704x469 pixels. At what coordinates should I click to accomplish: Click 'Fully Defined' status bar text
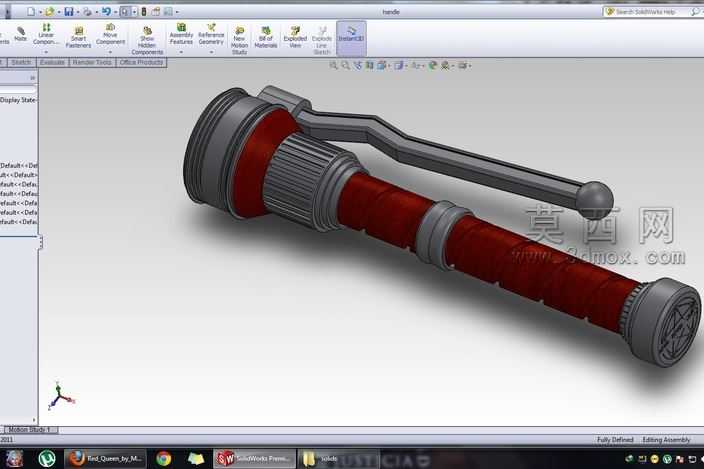point(615,440)
